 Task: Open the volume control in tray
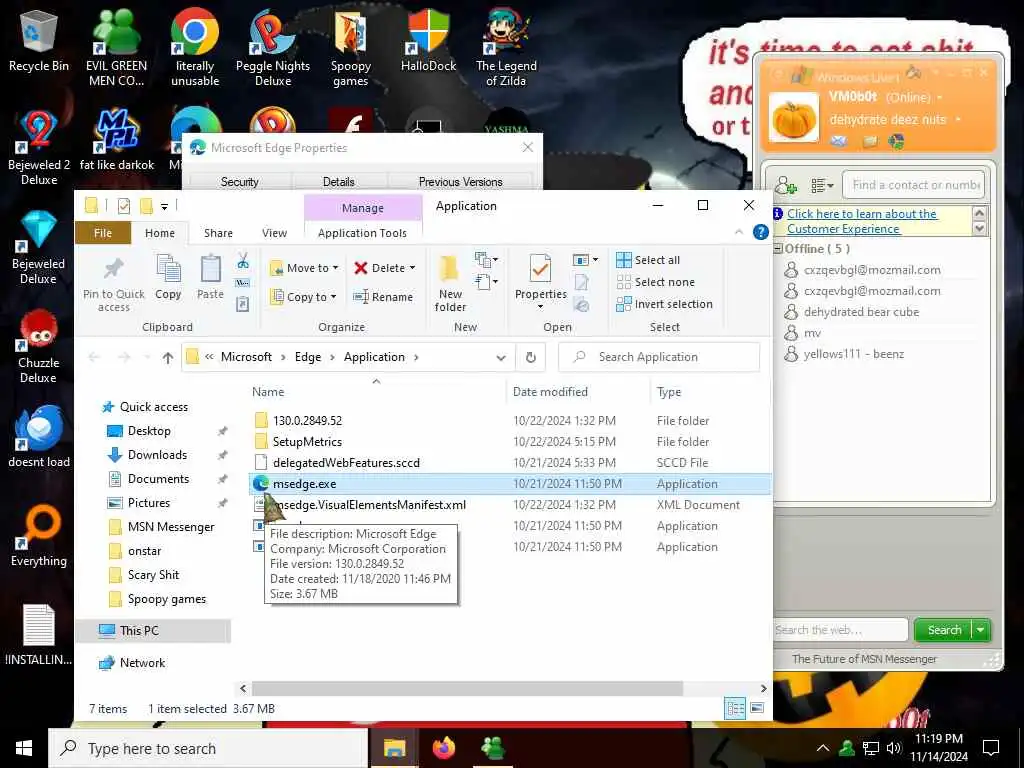pyautogui.click(x=894, y=748)
